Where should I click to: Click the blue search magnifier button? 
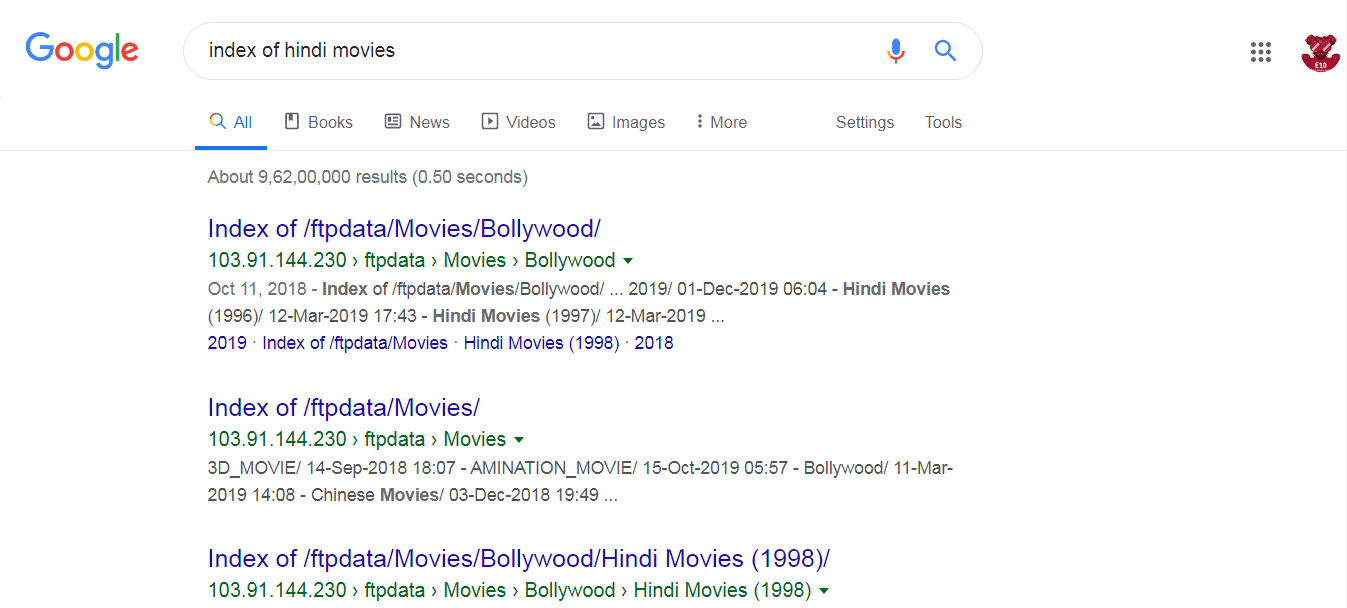[x=945, y=51]
